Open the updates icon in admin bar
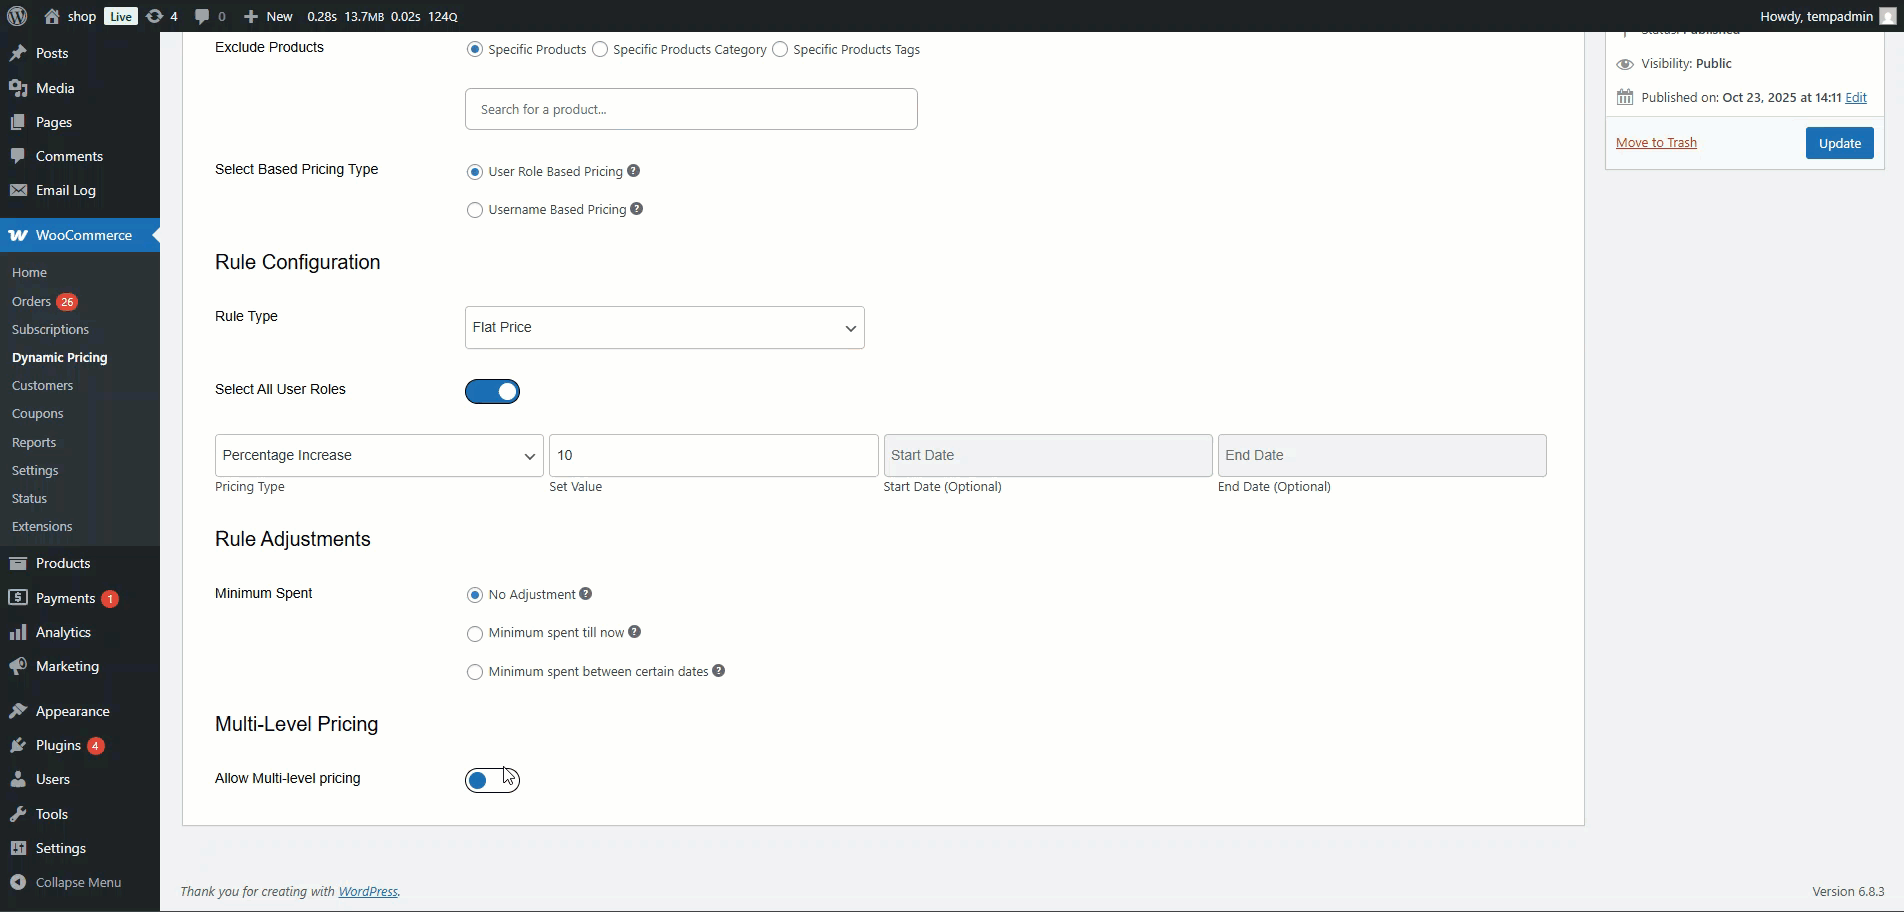The width and height of the screenshot is (1904, 912). pos(155,16)
